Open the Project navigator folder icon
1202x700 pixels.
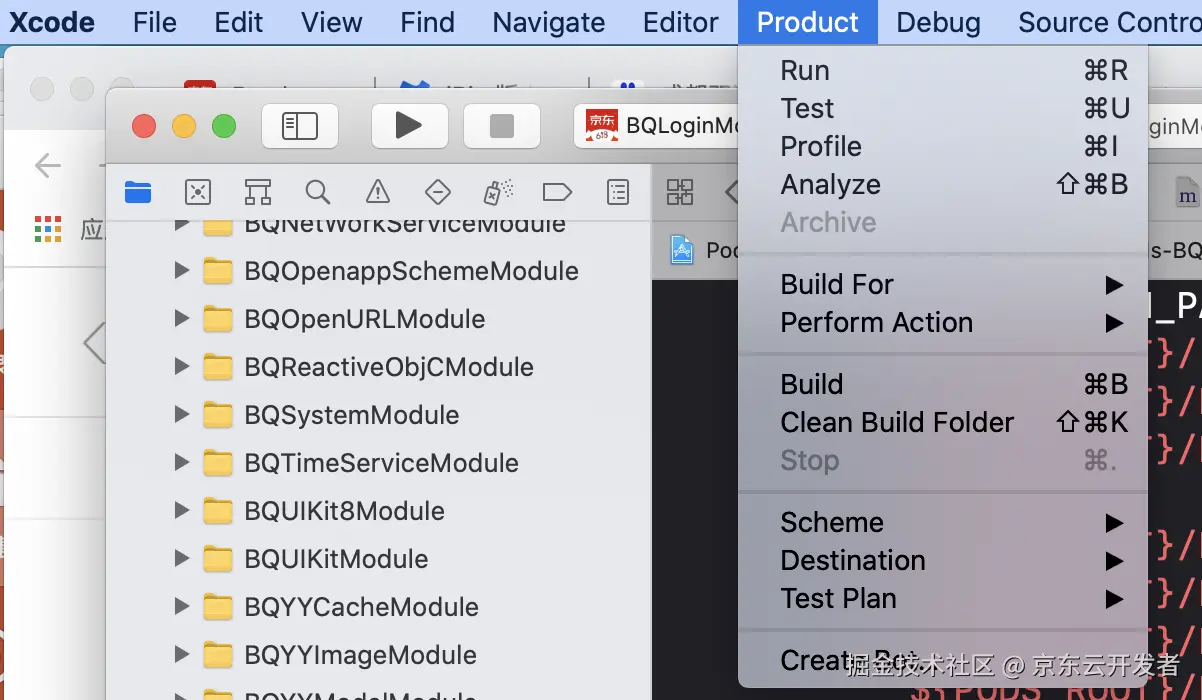138,192
